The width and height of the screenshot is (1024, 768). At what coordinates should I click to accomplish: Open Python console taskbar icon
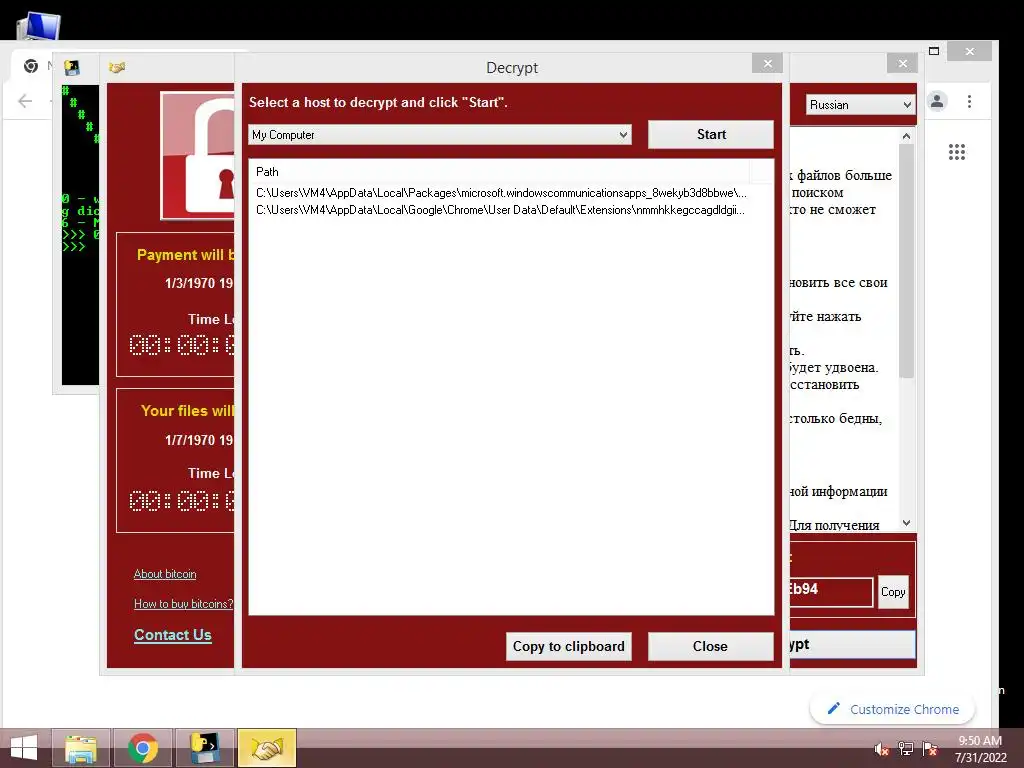[204, 748]
